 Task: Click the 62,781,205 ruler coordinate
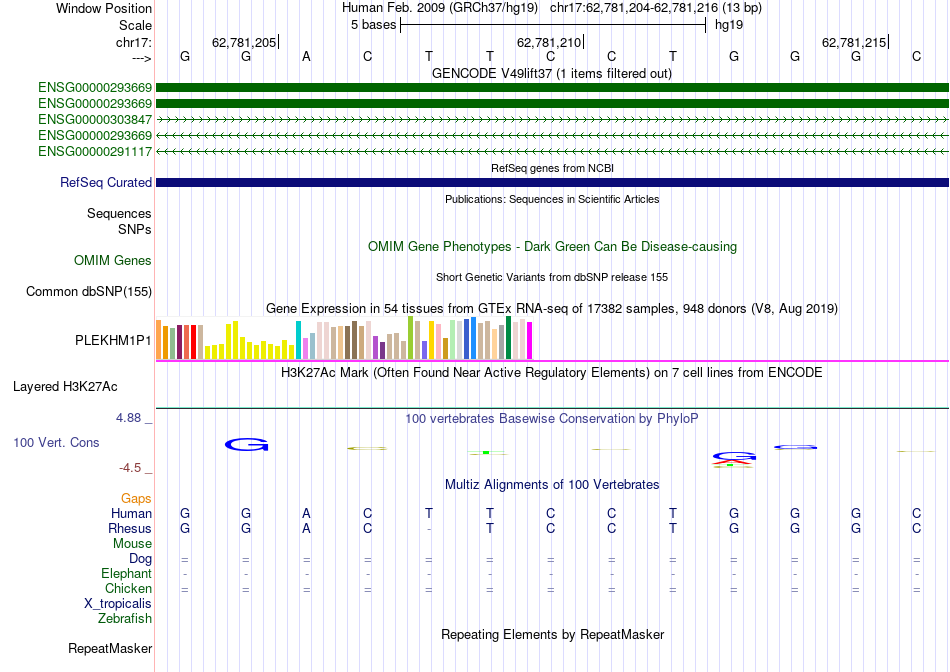[x=244, y=42]
